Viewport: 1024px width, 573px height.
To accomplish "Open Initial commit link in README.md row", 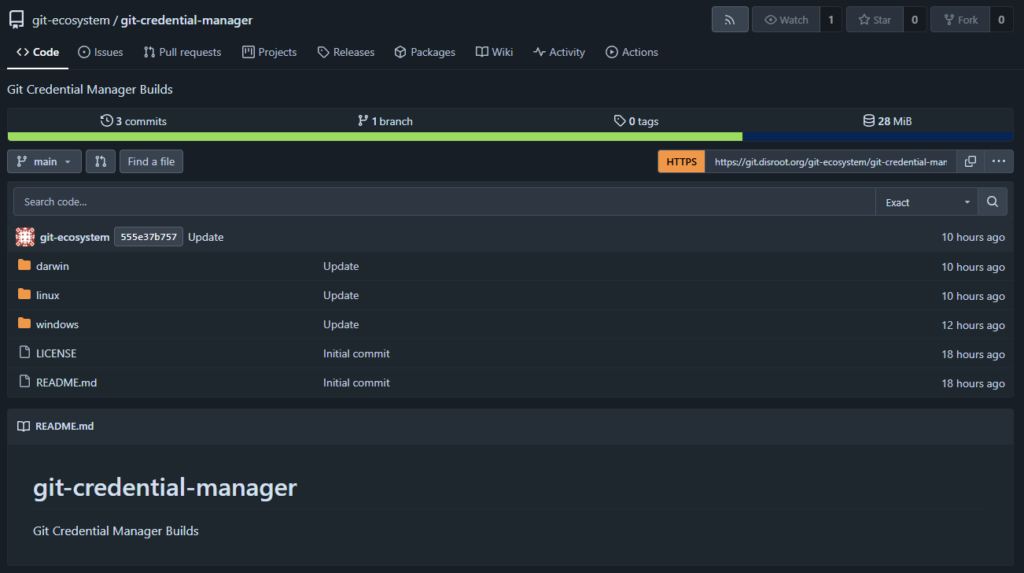I will coord(357,382).
